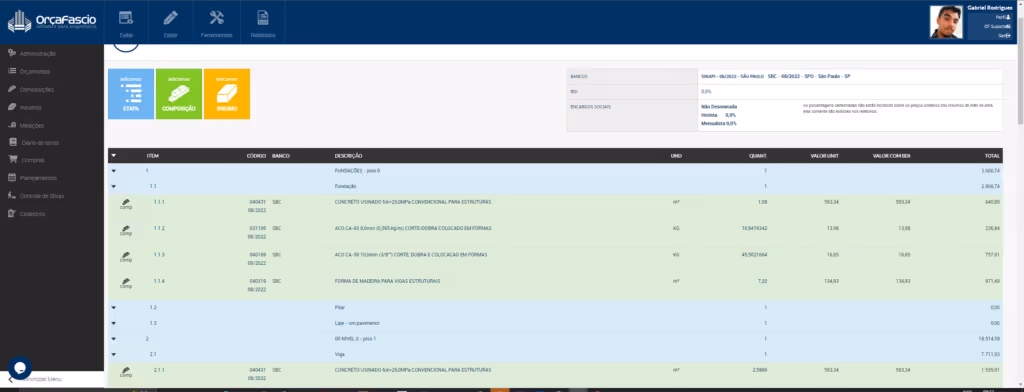Open Compras in the sidebar

33,160
